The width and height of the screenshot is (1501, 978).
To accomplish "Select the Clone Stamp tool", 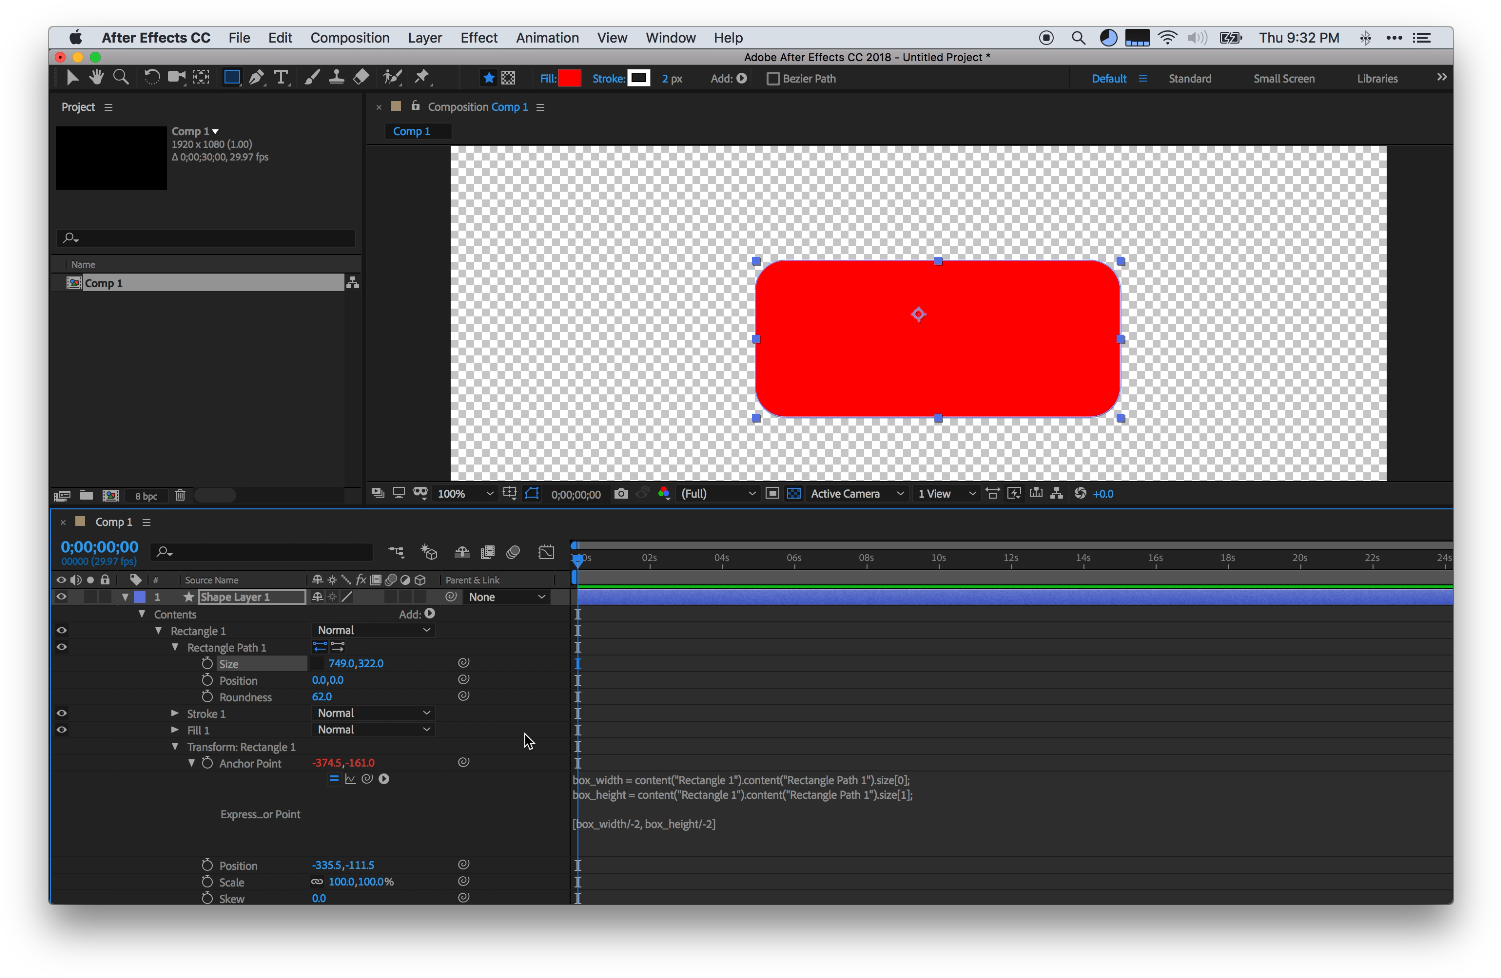I will click(x=336, y=76).
